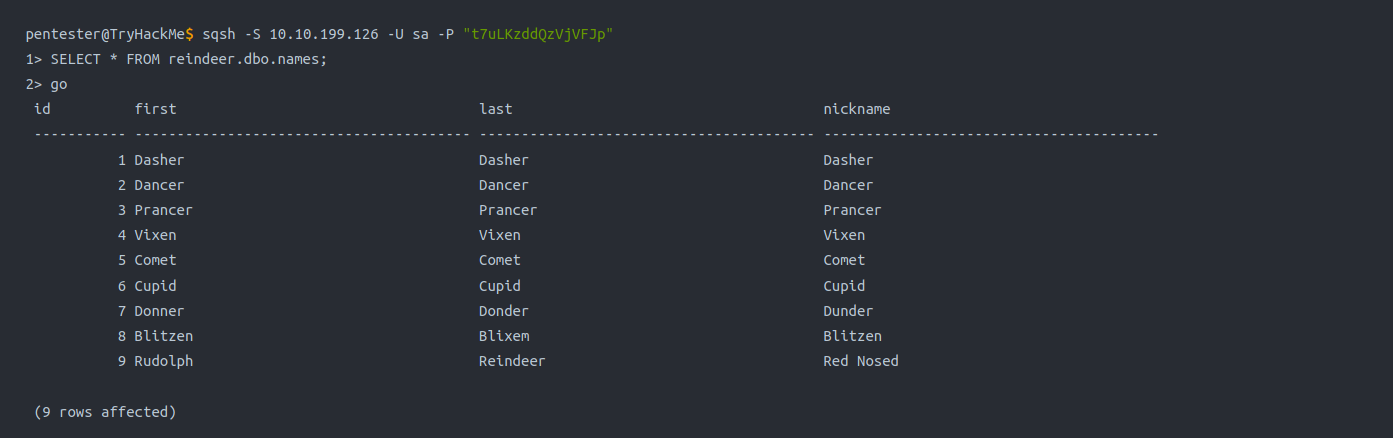Click the Dunder nickname value

click(848, 311)
